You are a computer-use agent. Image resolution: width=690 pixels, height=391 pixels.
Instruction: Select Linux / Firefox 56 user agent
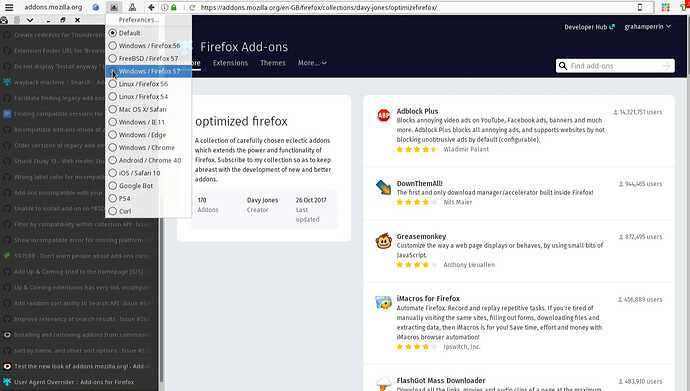coord(148,84)
